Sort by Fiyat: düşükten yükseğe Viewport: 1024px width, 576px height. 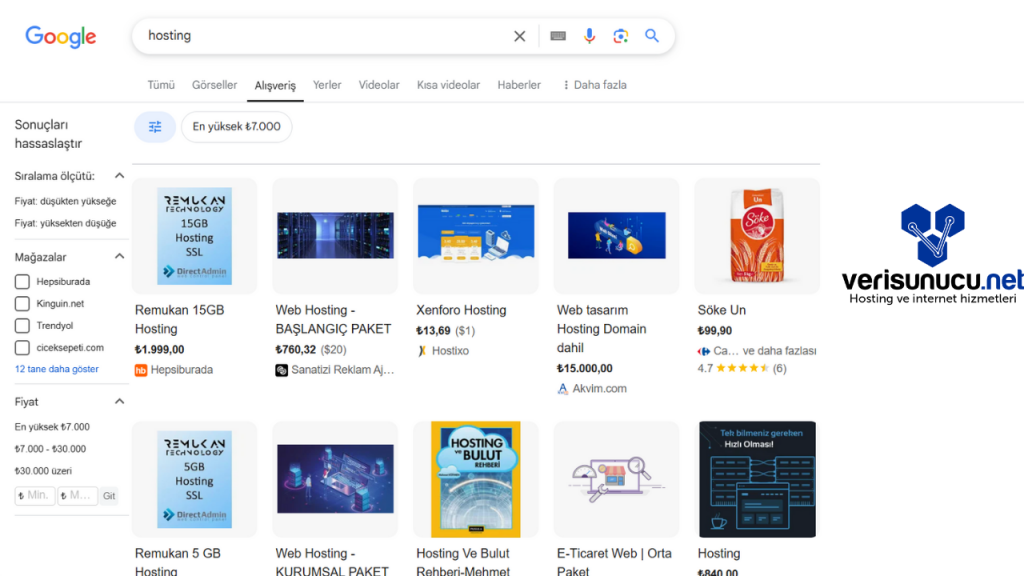[65, 201]
